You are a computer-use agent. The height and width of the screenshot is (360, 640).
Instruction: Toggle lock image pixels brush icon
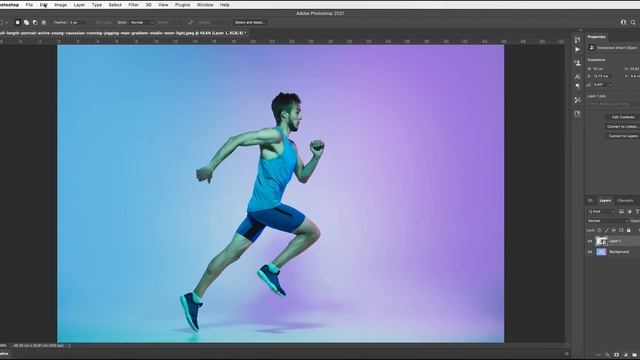point(607,230)
